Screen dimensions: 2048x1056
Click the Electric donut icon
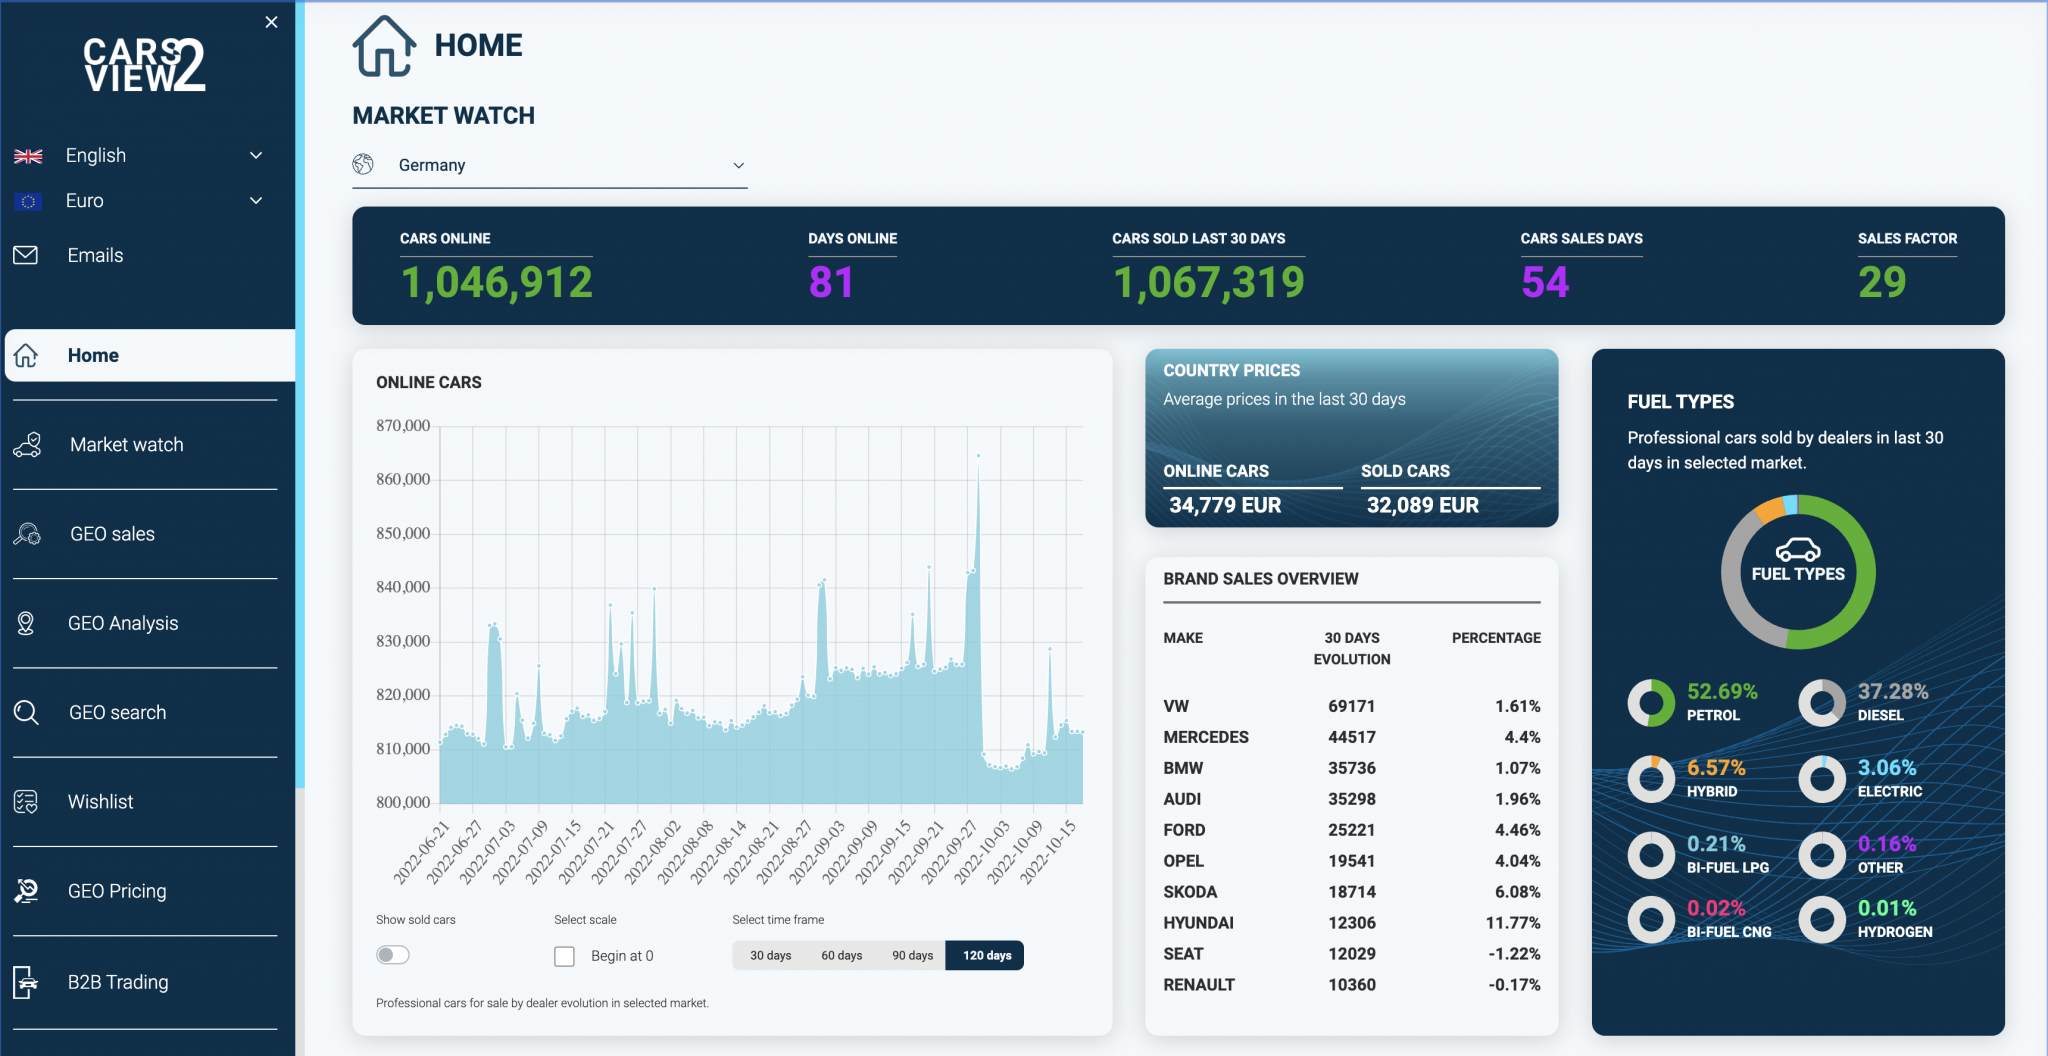(x=1822, y=779)
